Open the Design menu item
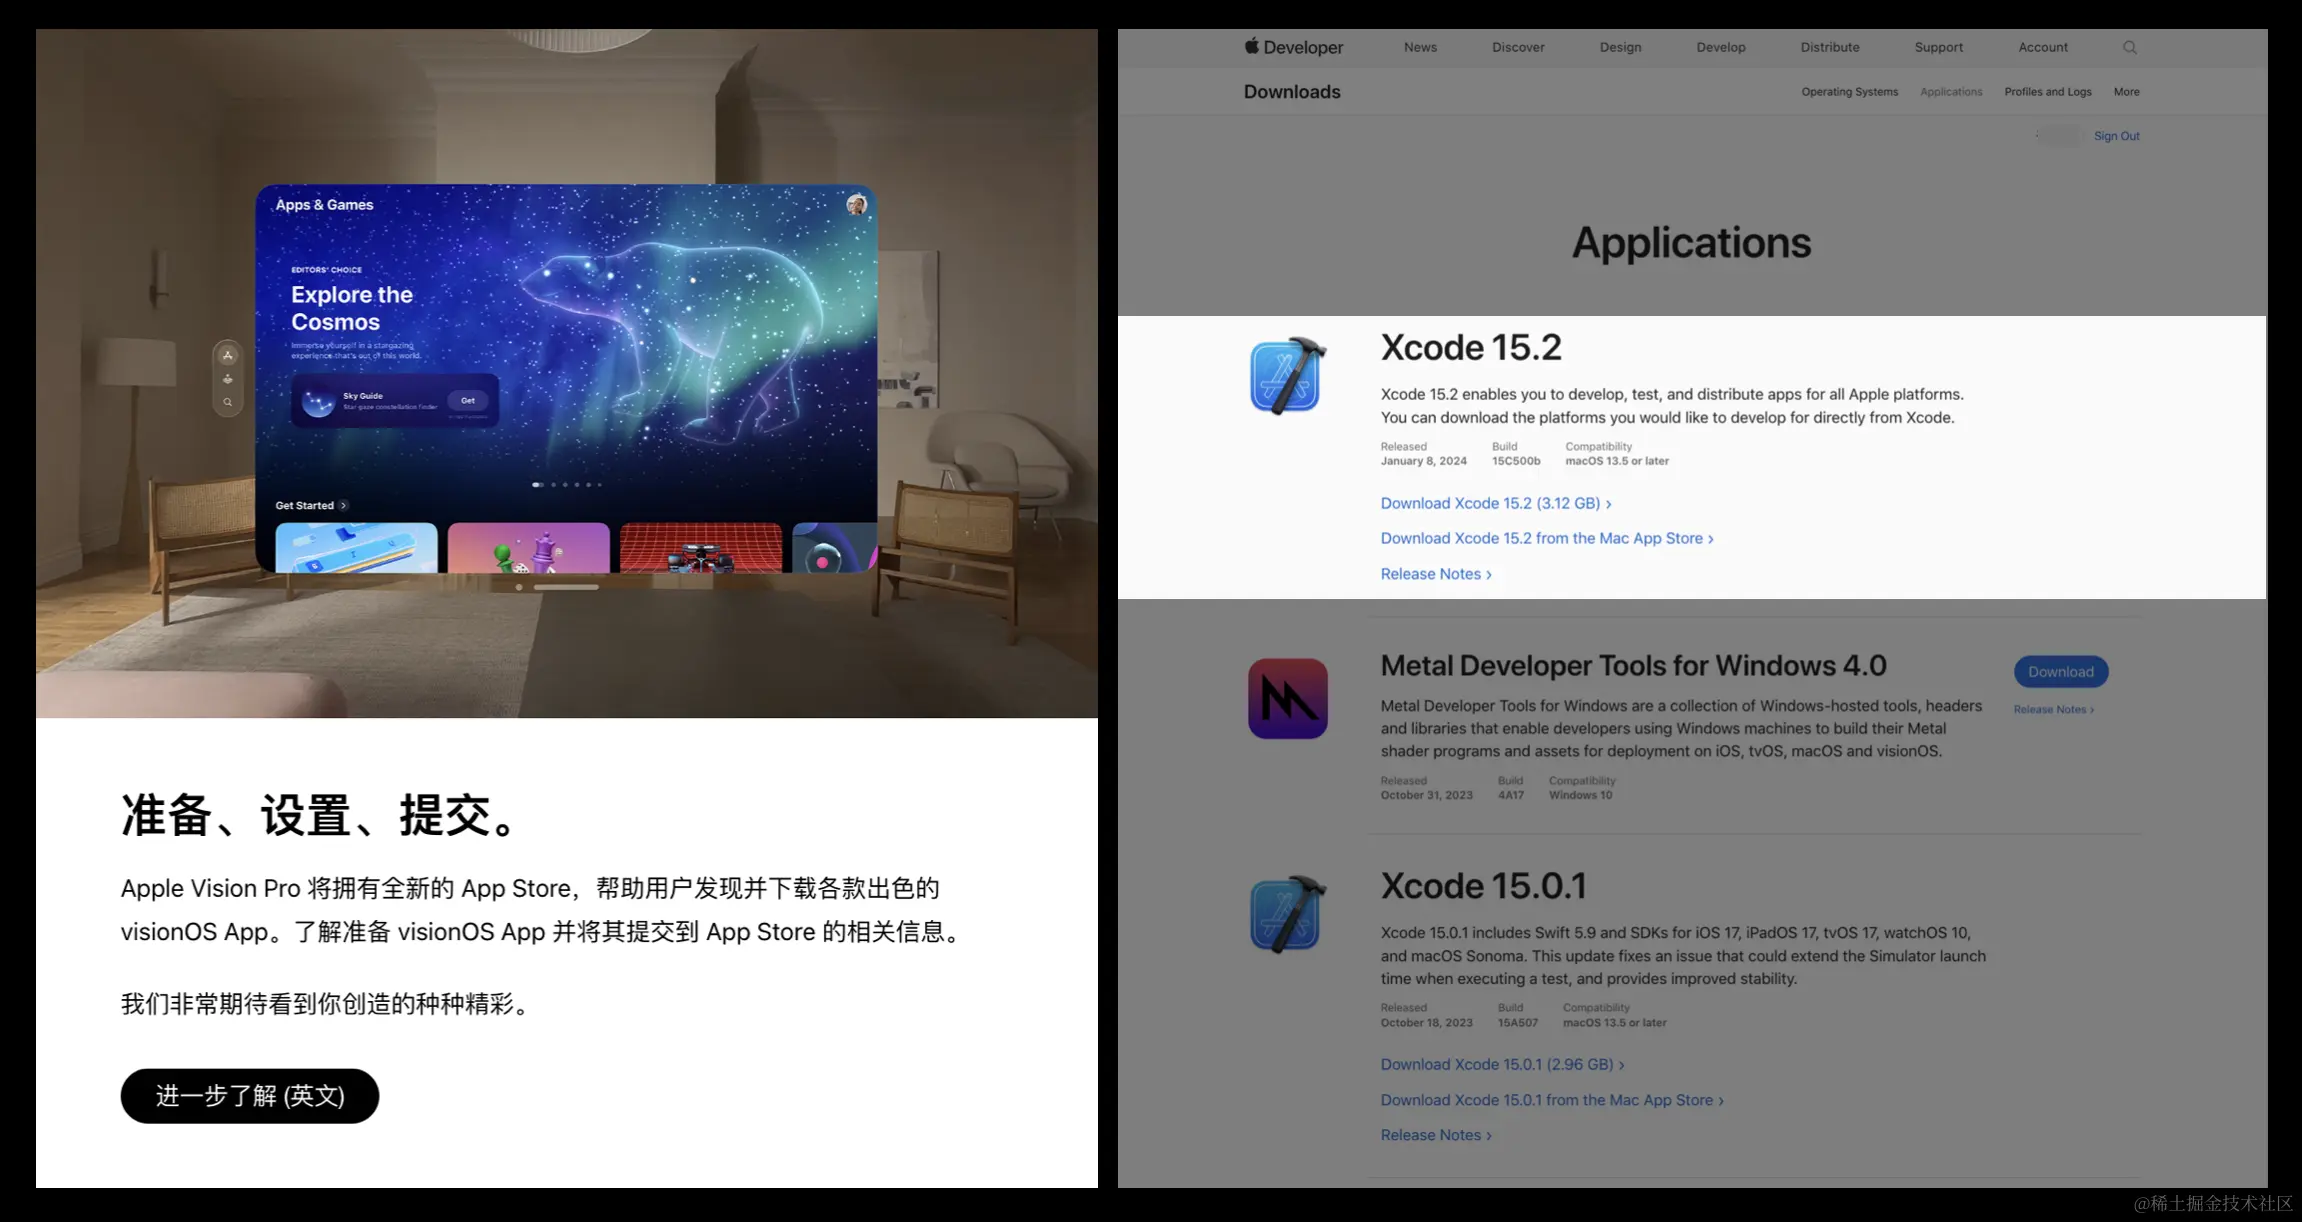Screen dimensions: 2302x1222 [1620, 47]
